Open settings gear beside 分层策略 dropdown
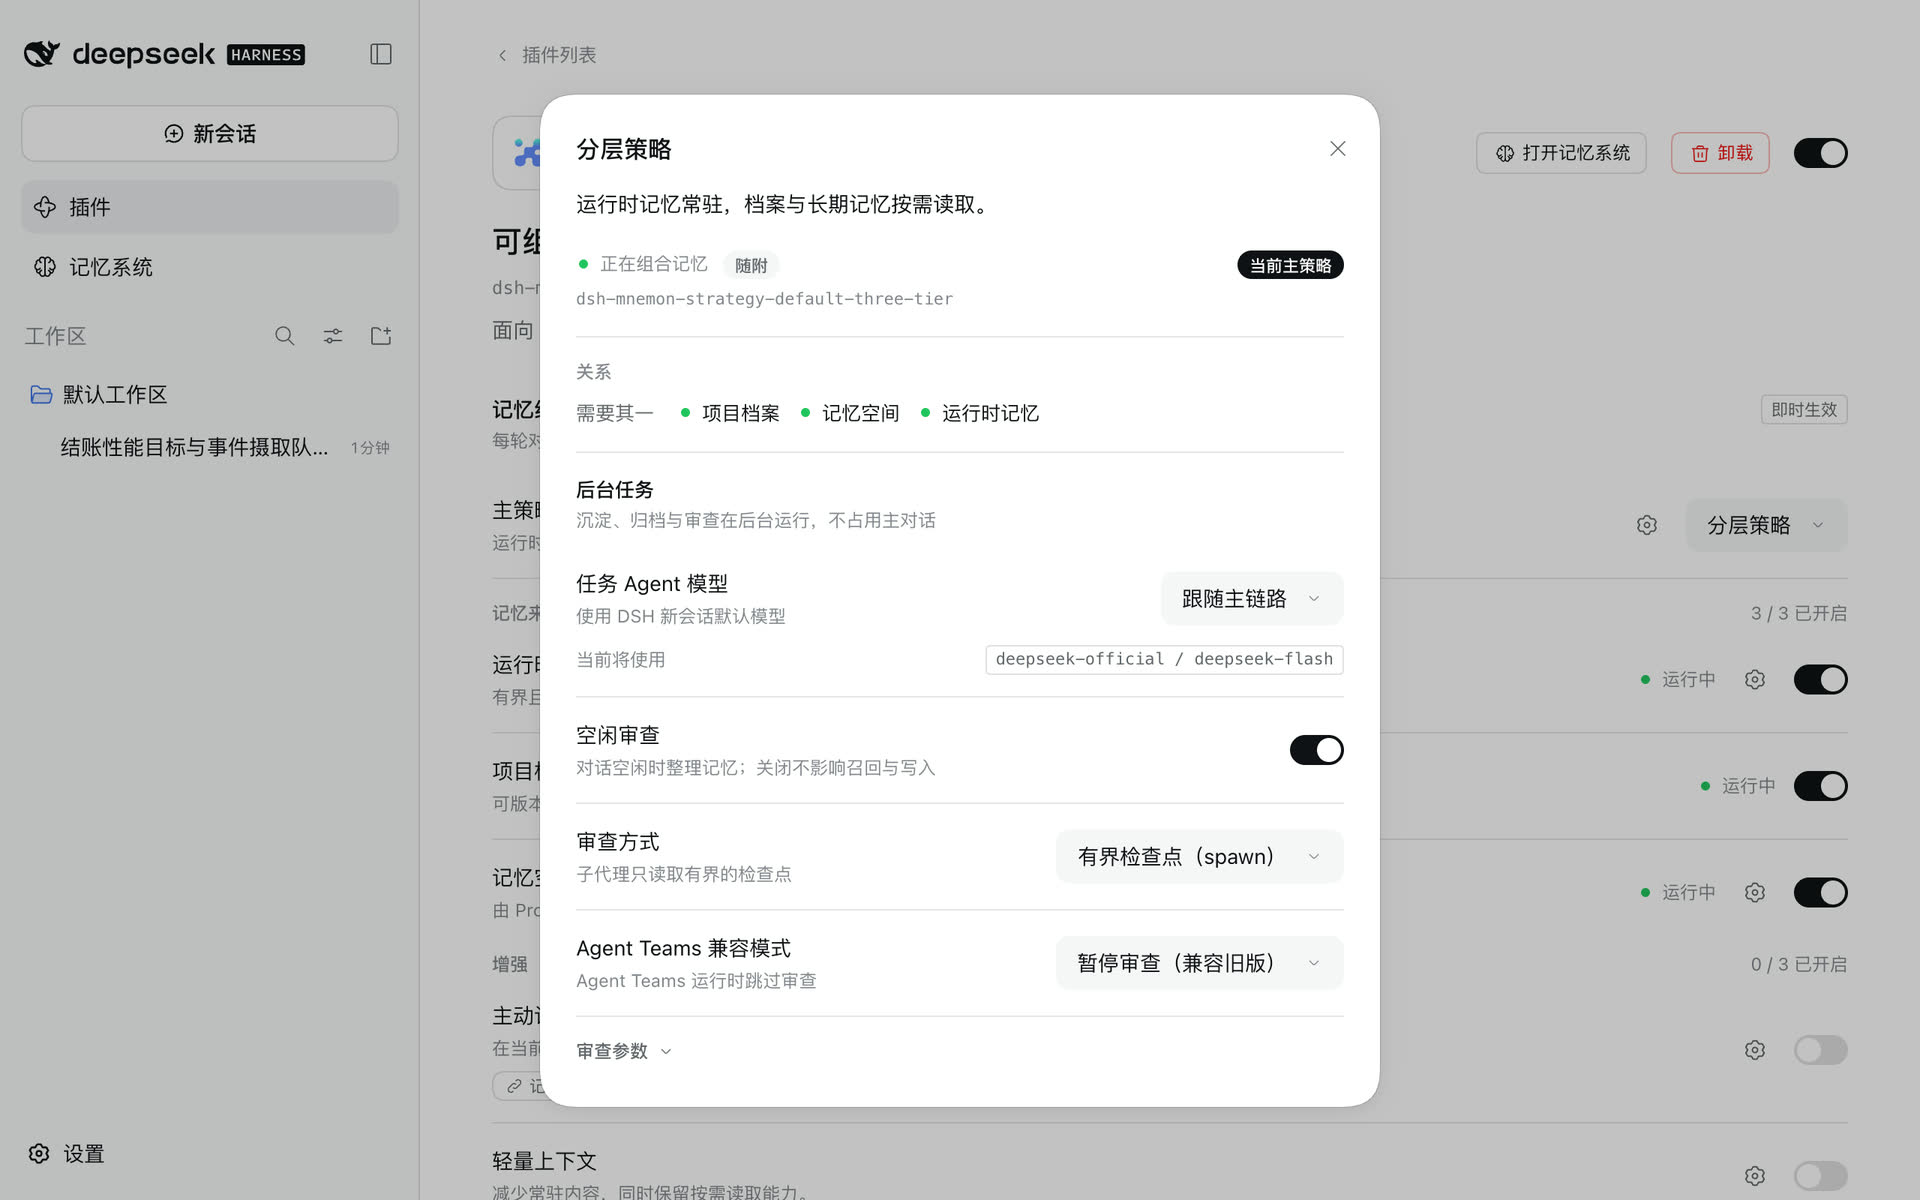This screenshot has height=1200, width=1920. tap(1647, 525)
